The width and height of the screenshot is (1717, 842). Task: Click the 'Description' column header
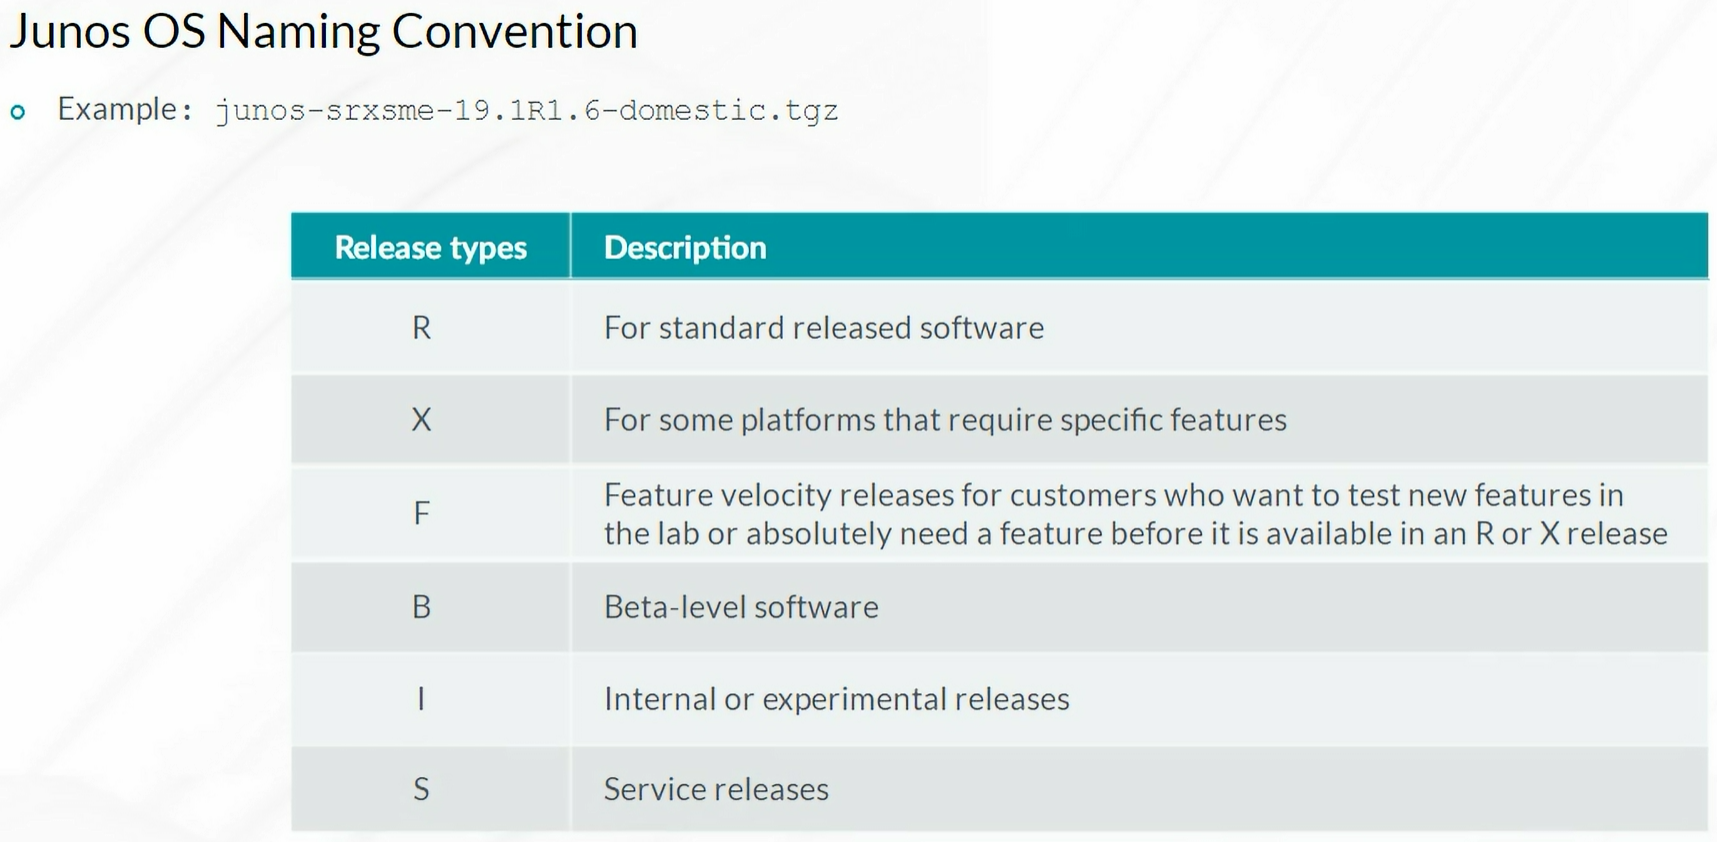[x=685, y=247]
